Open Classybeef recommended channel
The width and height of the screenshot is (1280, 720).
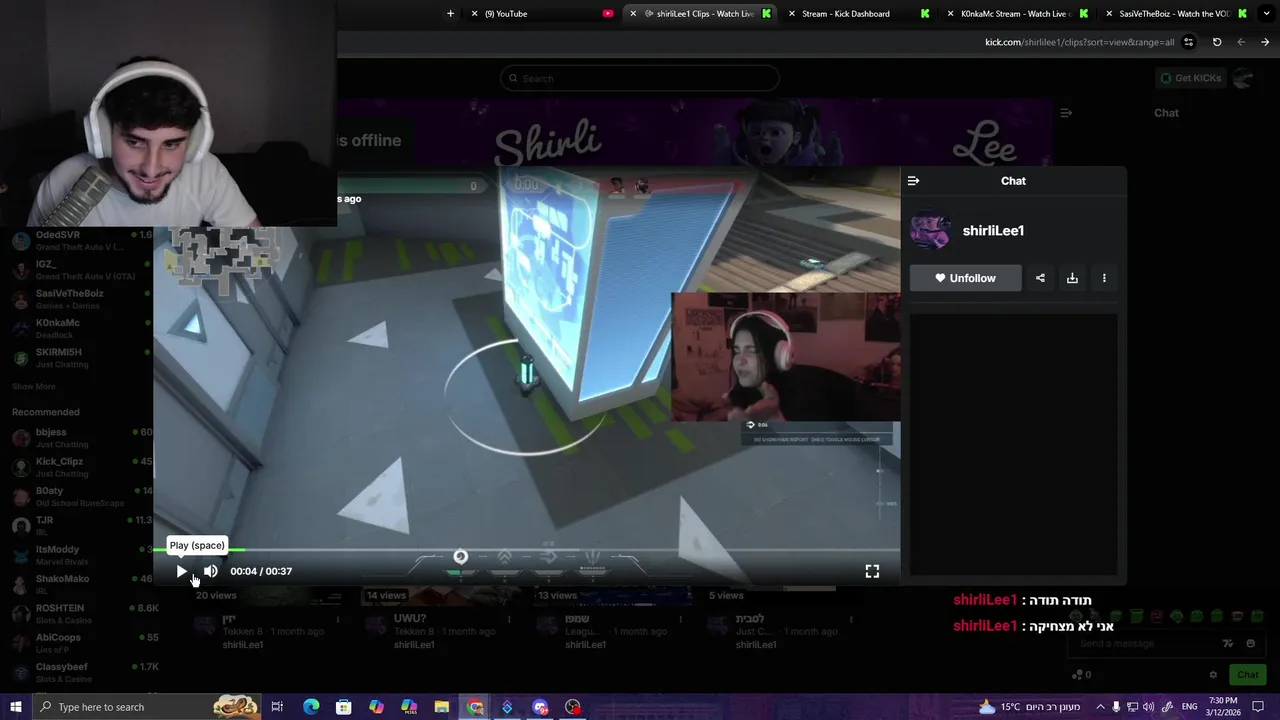coord(80,672)
